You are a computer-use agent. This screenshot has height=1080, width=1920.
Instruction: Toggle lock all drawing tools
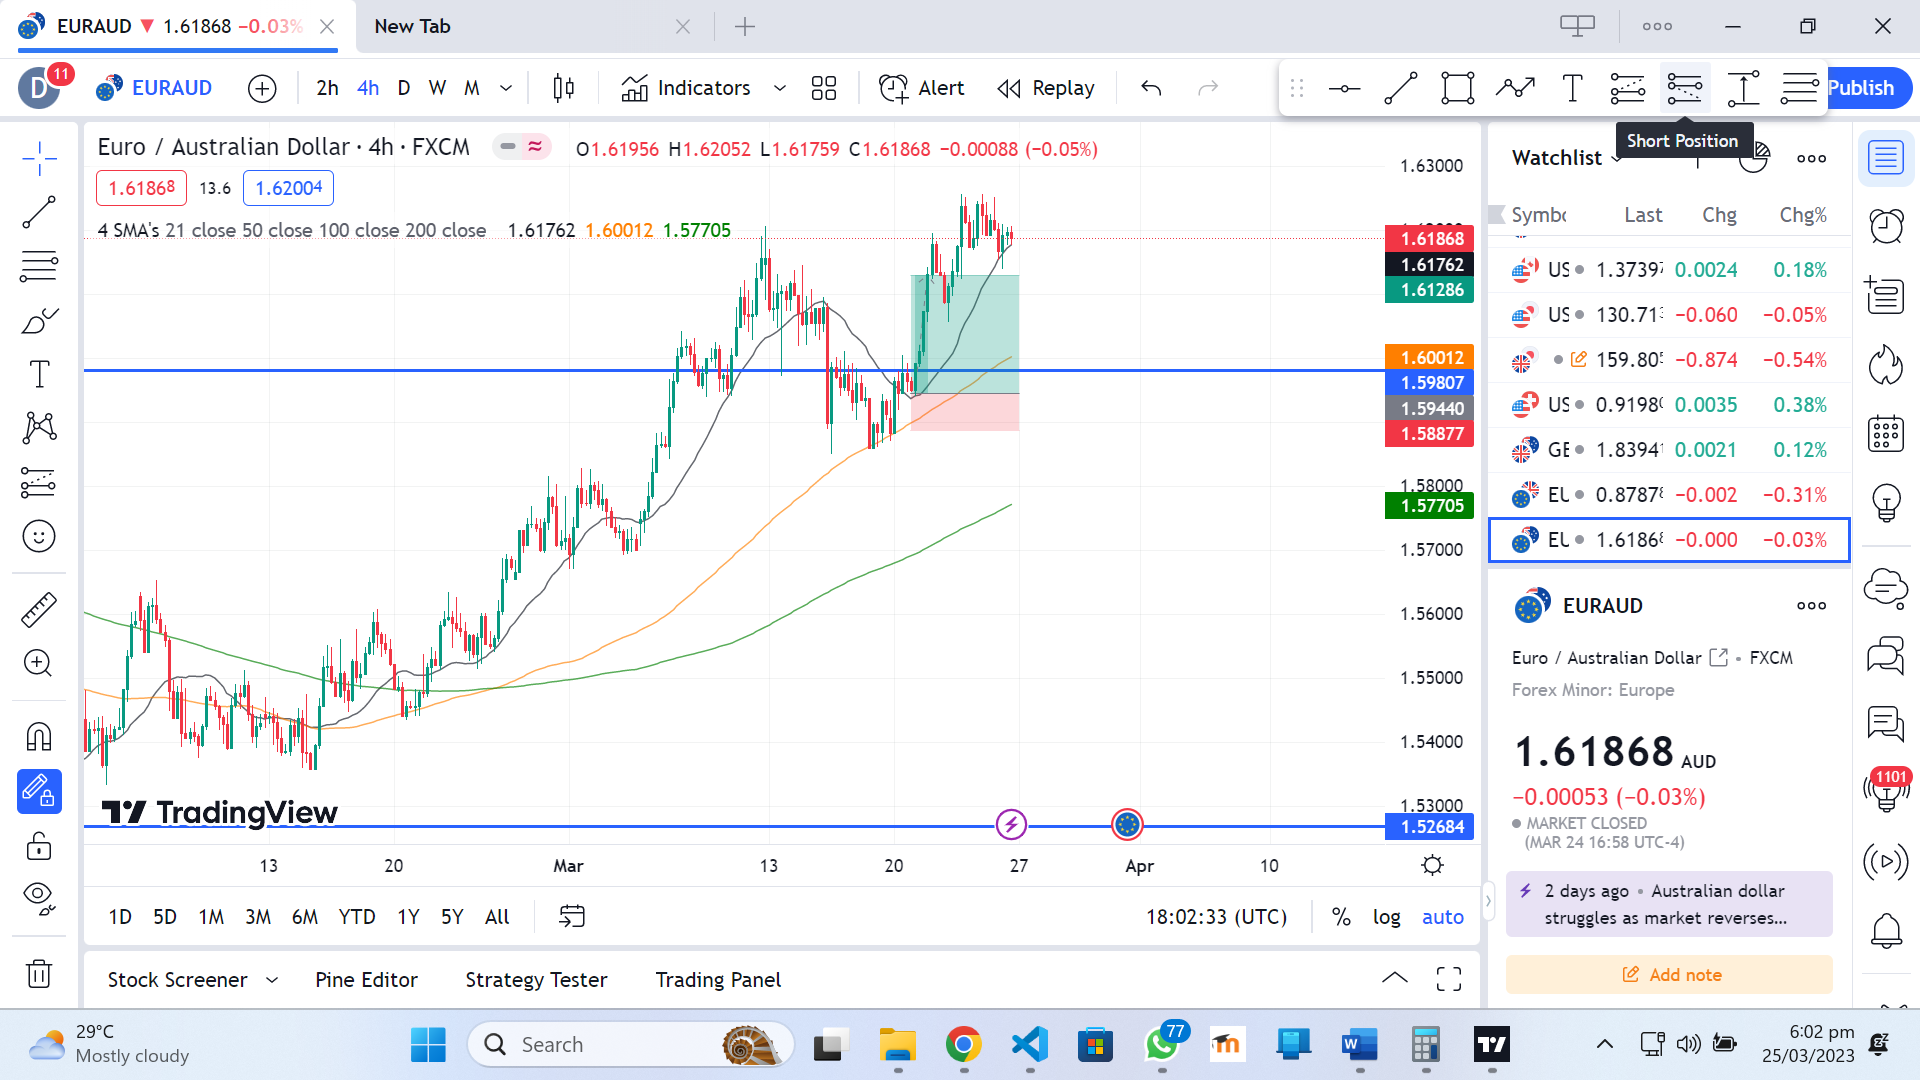click(x=39, y=846)
